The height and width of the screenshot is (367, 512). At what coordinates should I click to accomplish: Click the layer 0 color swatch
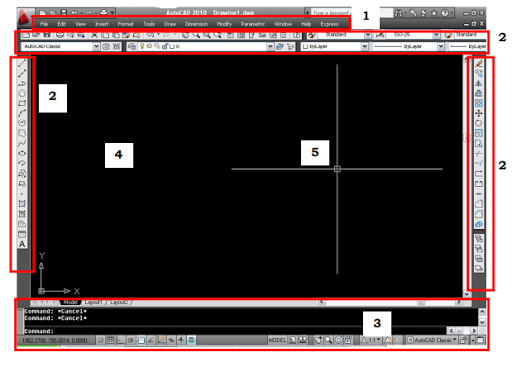(172, 46)
